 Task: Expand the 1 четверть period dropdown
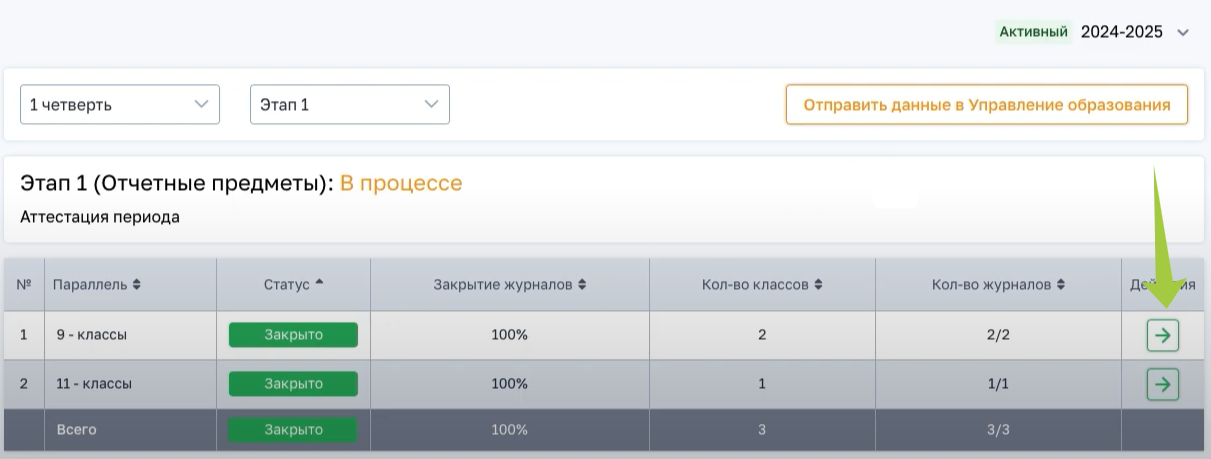click(x=120, y=104)
